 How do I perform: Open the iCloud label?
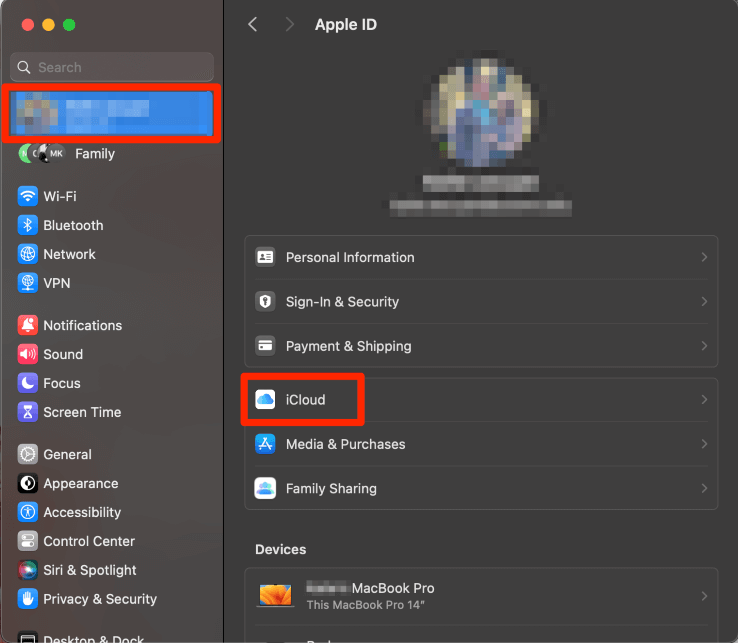pyautogui.click(x=305, y=400)
